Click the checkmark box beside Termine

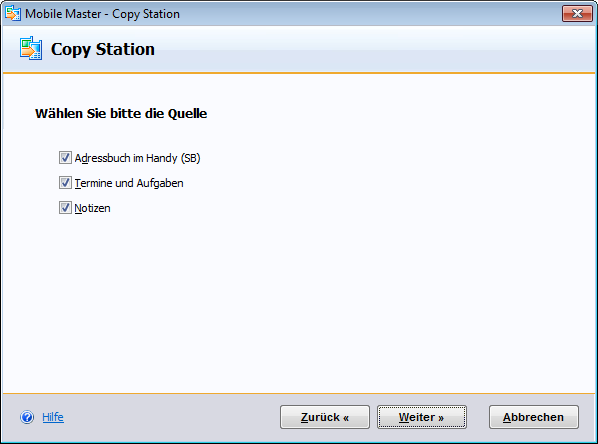65,183
